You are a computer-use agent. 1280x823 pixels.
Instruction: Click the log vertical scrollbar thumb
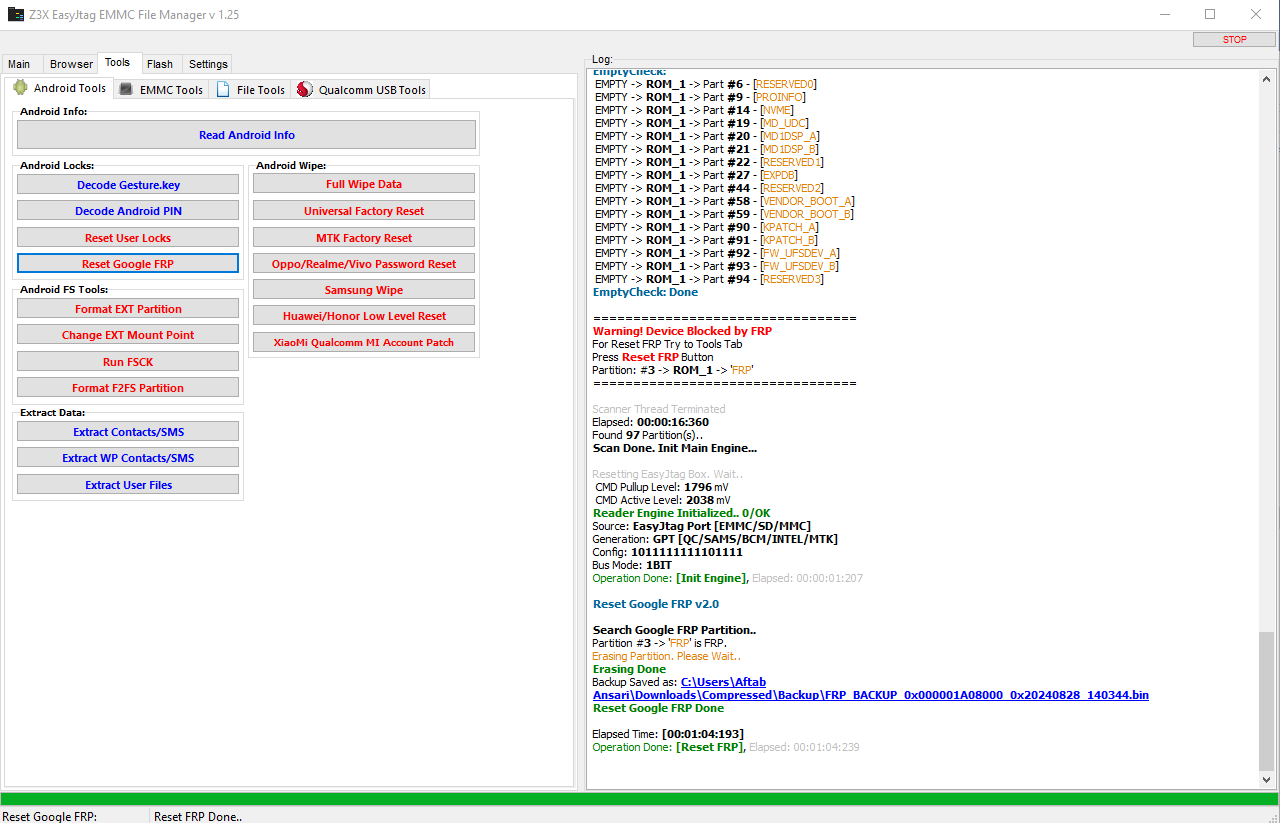(1267, 699)
